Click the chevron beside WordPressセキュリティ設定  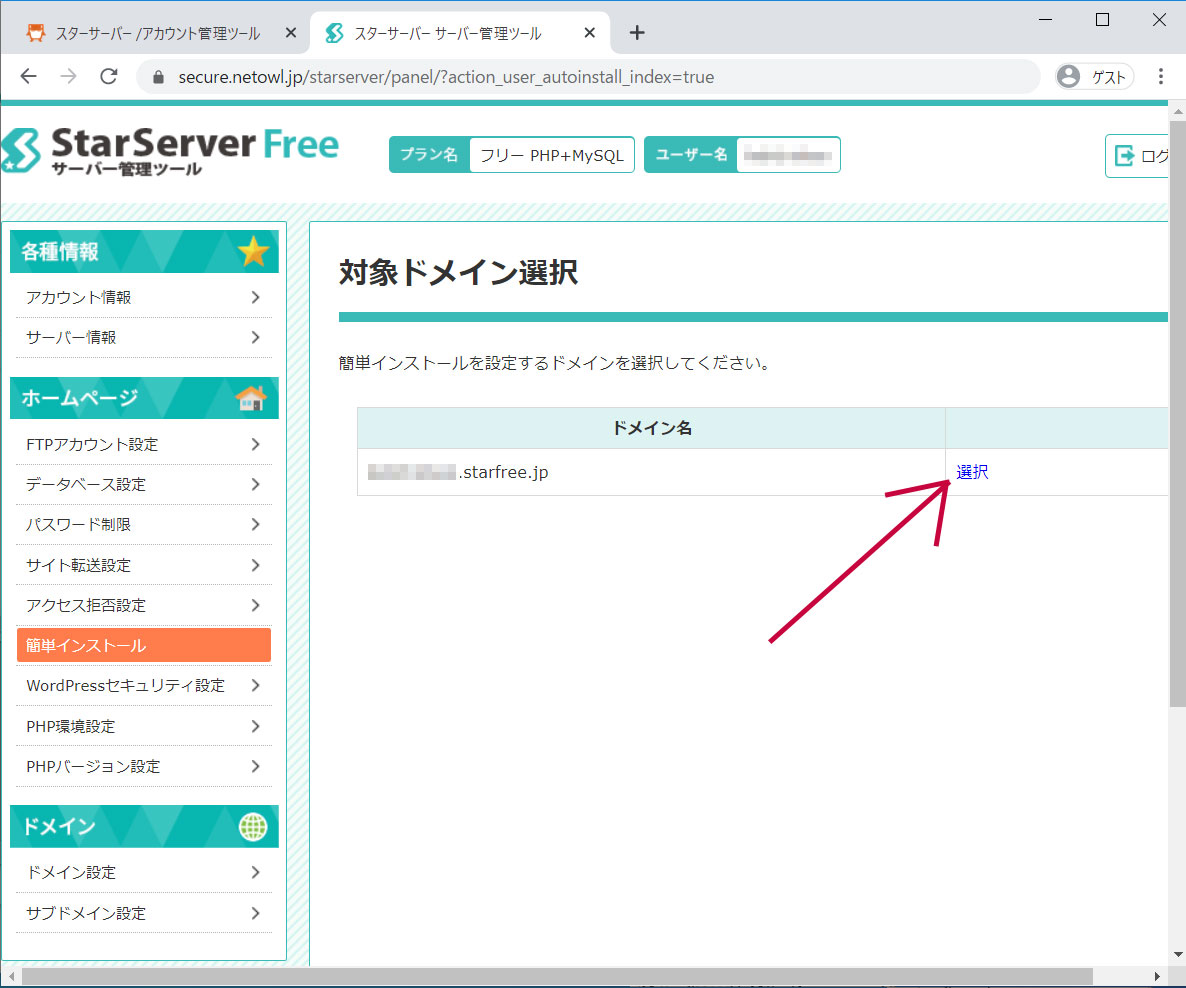pyautogui.click(x=256, y=685)
